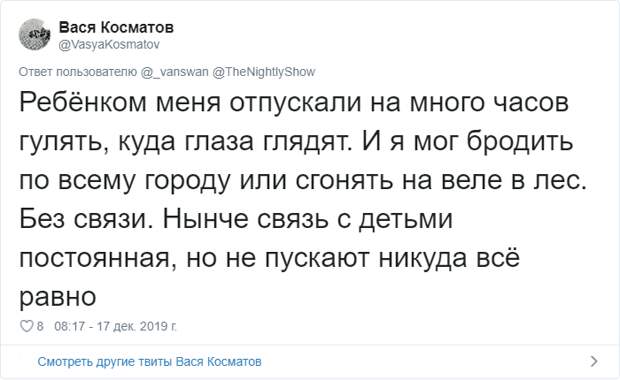Click the display name Вася Косматов
This screenshot has width=620, height=380.
point(116,27)
